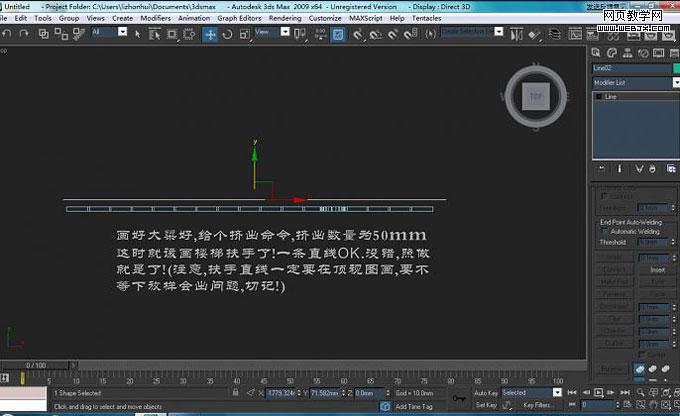Viewport: 680px width, 416px height.
Task: Activate the Select and Rotate tool
Action: (x=227, y=34)
